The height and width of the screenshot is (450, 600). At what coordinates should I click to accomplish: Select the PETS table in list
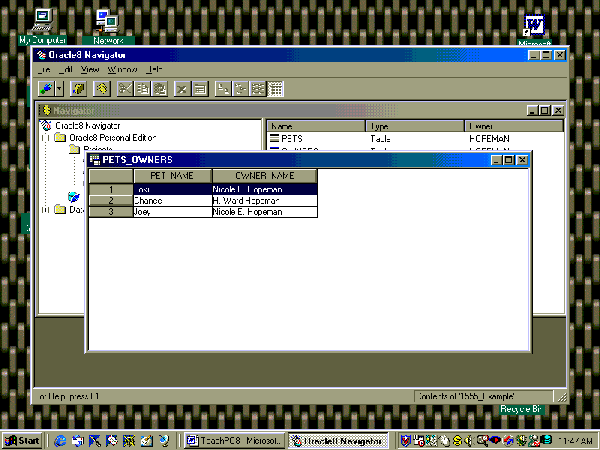(292, 138)
